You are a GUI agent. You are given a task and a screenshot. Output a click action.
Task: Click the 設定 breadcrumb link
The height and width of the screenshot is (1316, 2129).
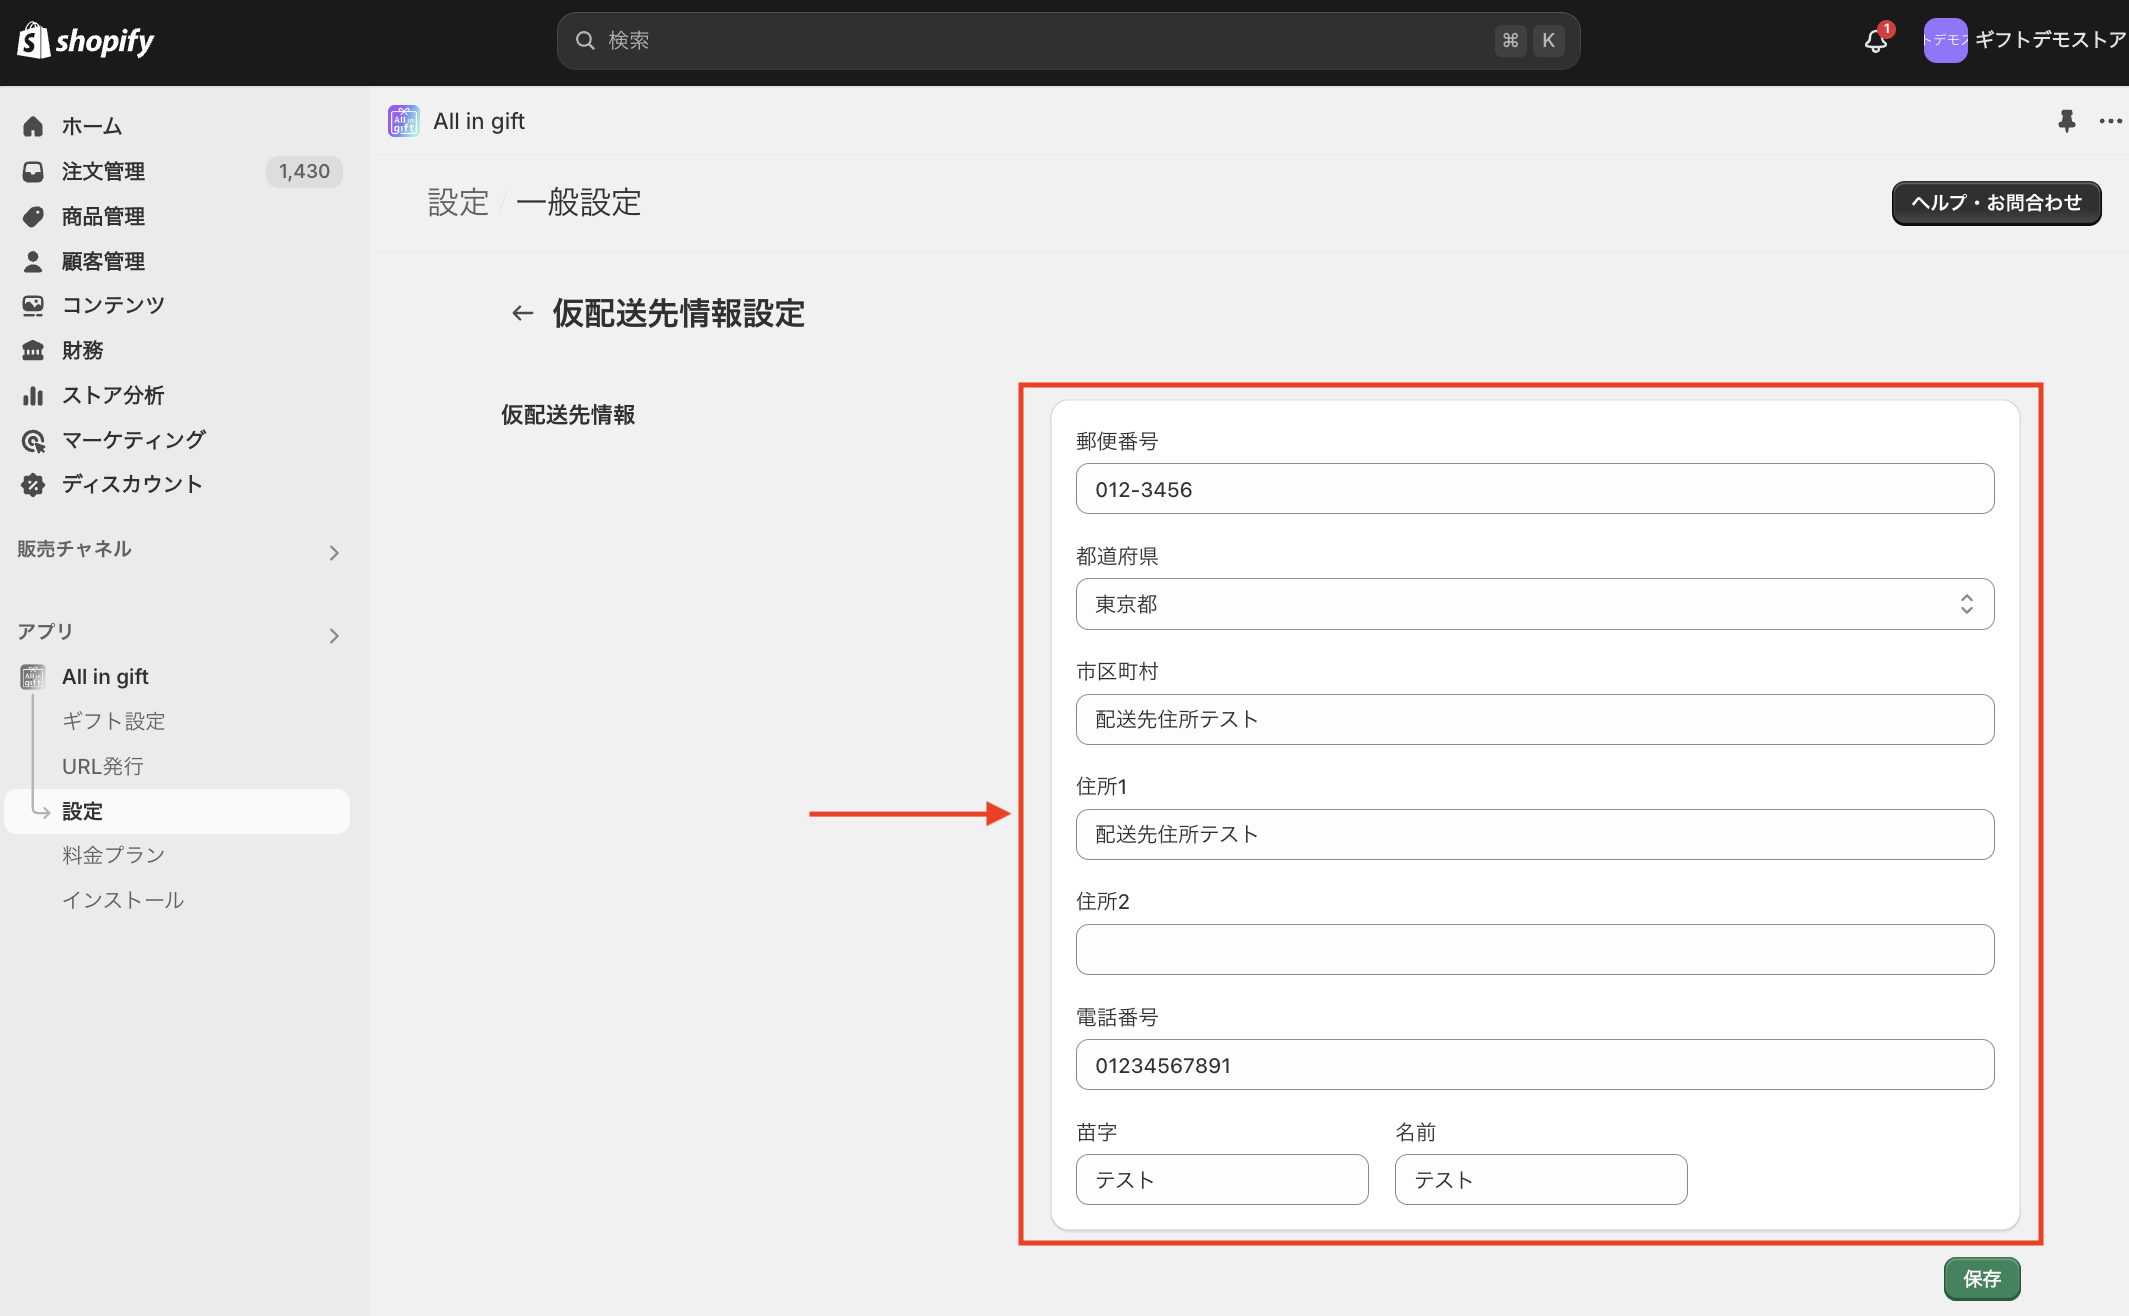coord(458,203)
